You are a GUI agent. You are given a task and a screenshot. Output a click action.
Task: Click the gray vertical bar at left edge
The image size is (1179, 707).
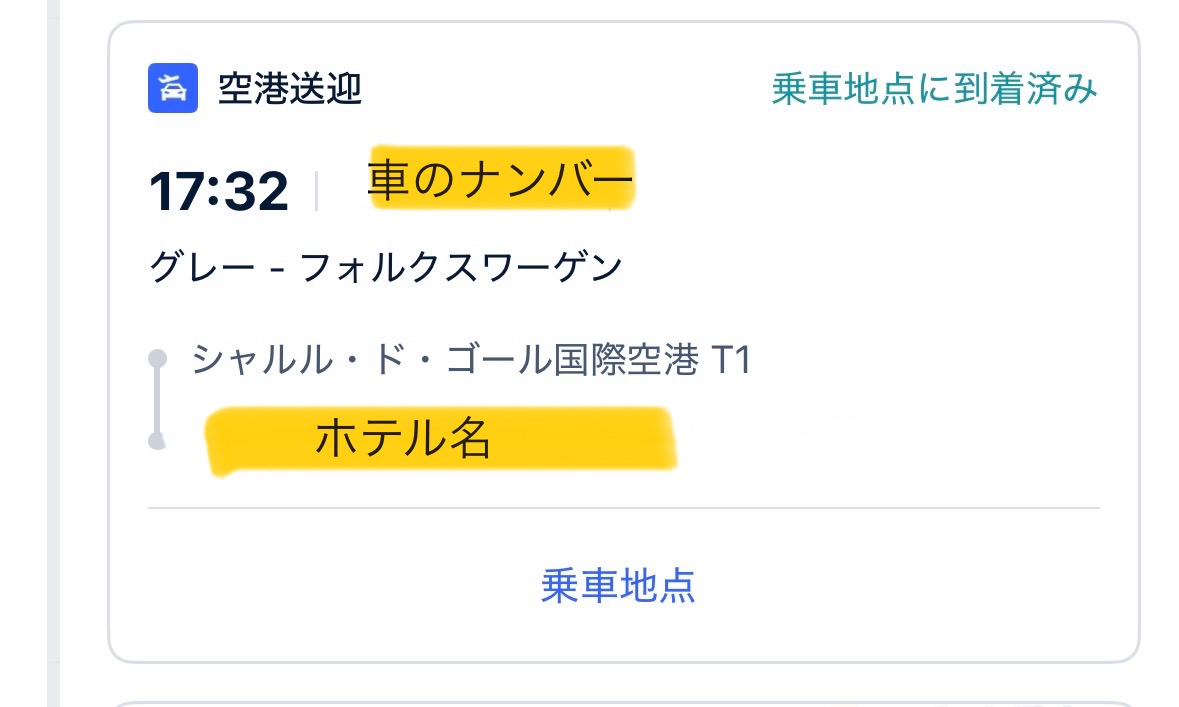[x=53, y=354]
